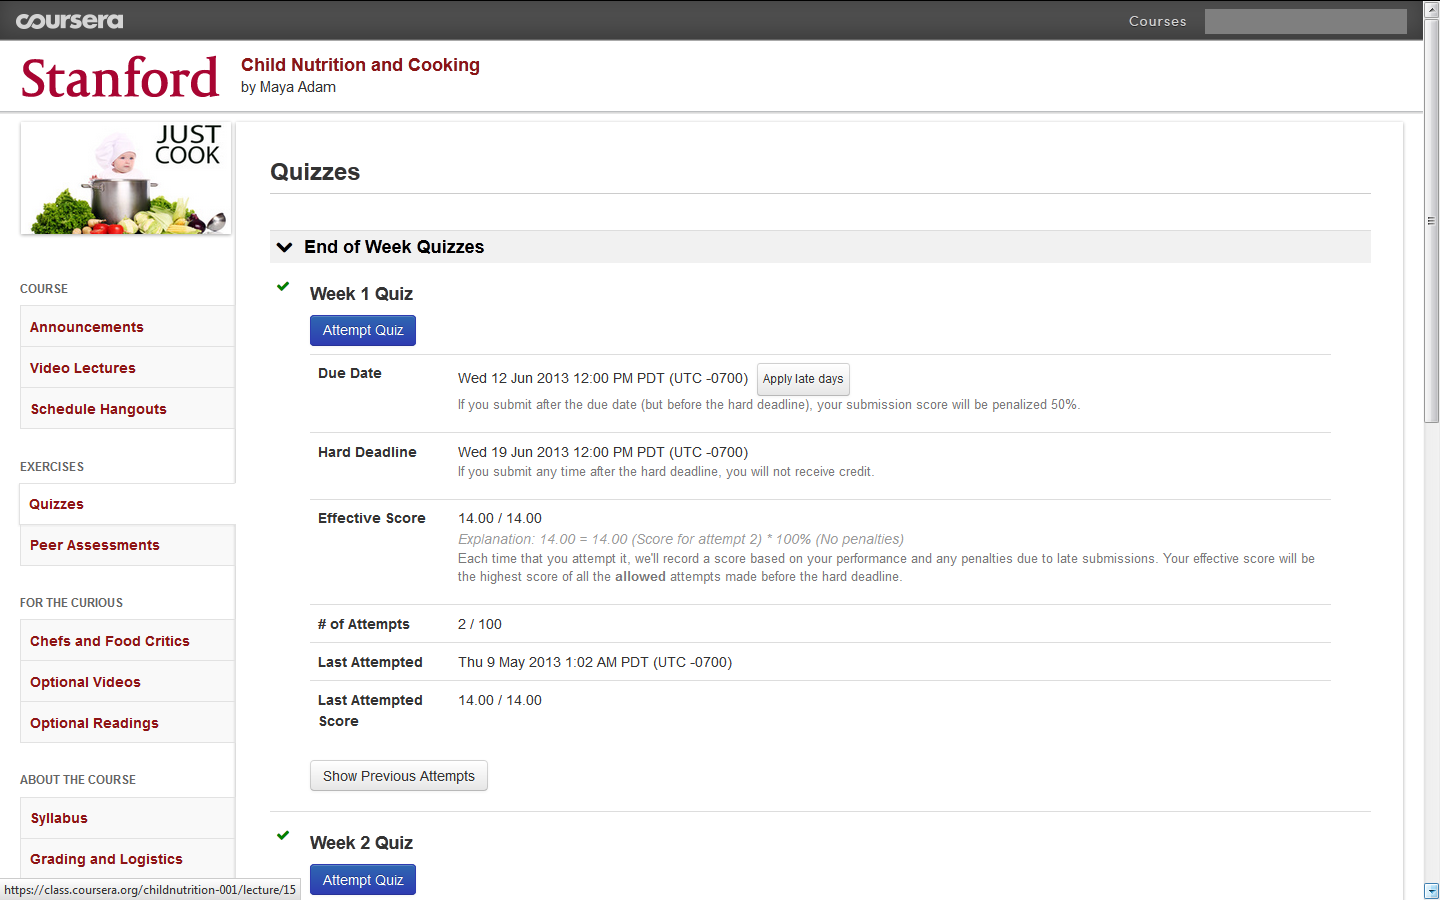Open Video Lectures from the sidebar
Screen dimensions: 1440x900
click(127, 368)
